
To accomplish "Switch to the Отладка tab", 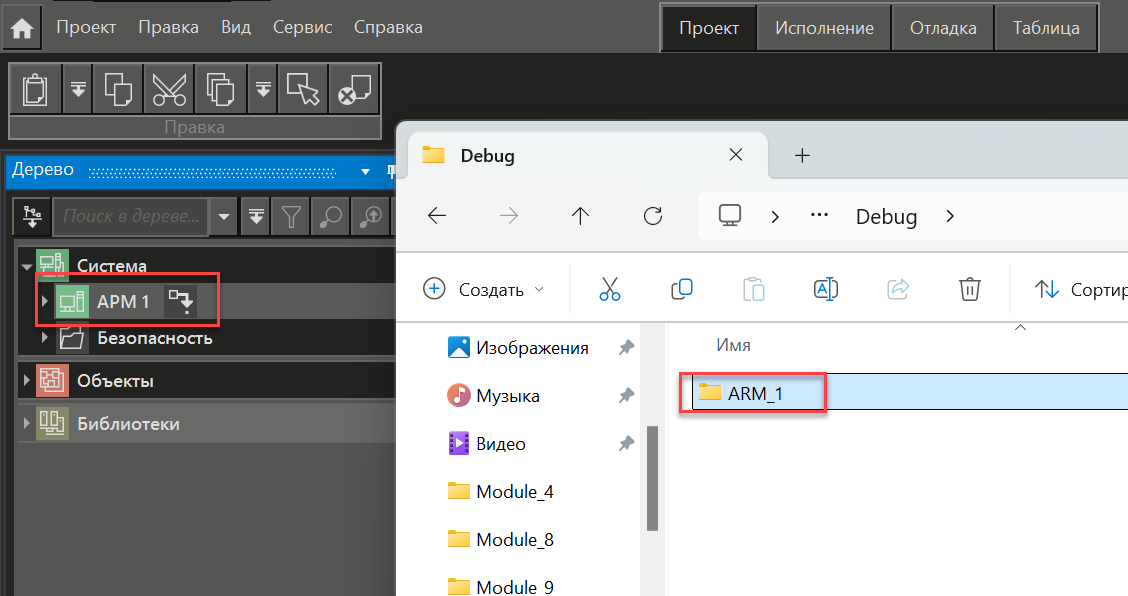I will tap(942, 28).
